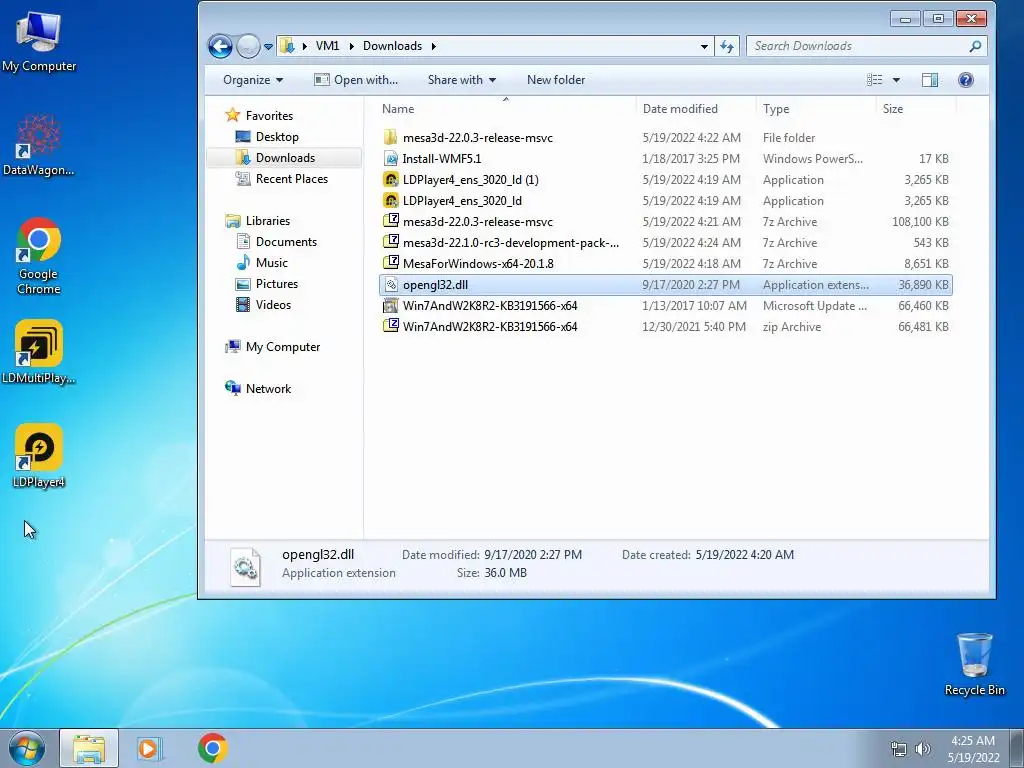Select the LDPlayer4_ens_3020_ld application without (1)

click(665, 200)
